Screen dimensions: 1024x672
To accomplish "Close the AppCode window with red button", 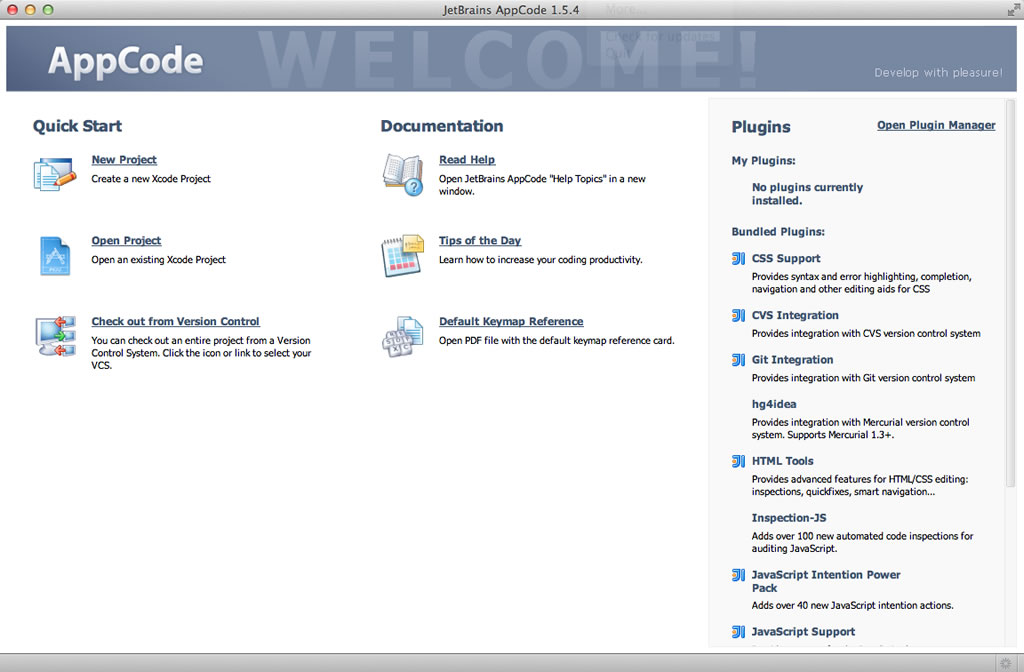I will tap(12, 10).
